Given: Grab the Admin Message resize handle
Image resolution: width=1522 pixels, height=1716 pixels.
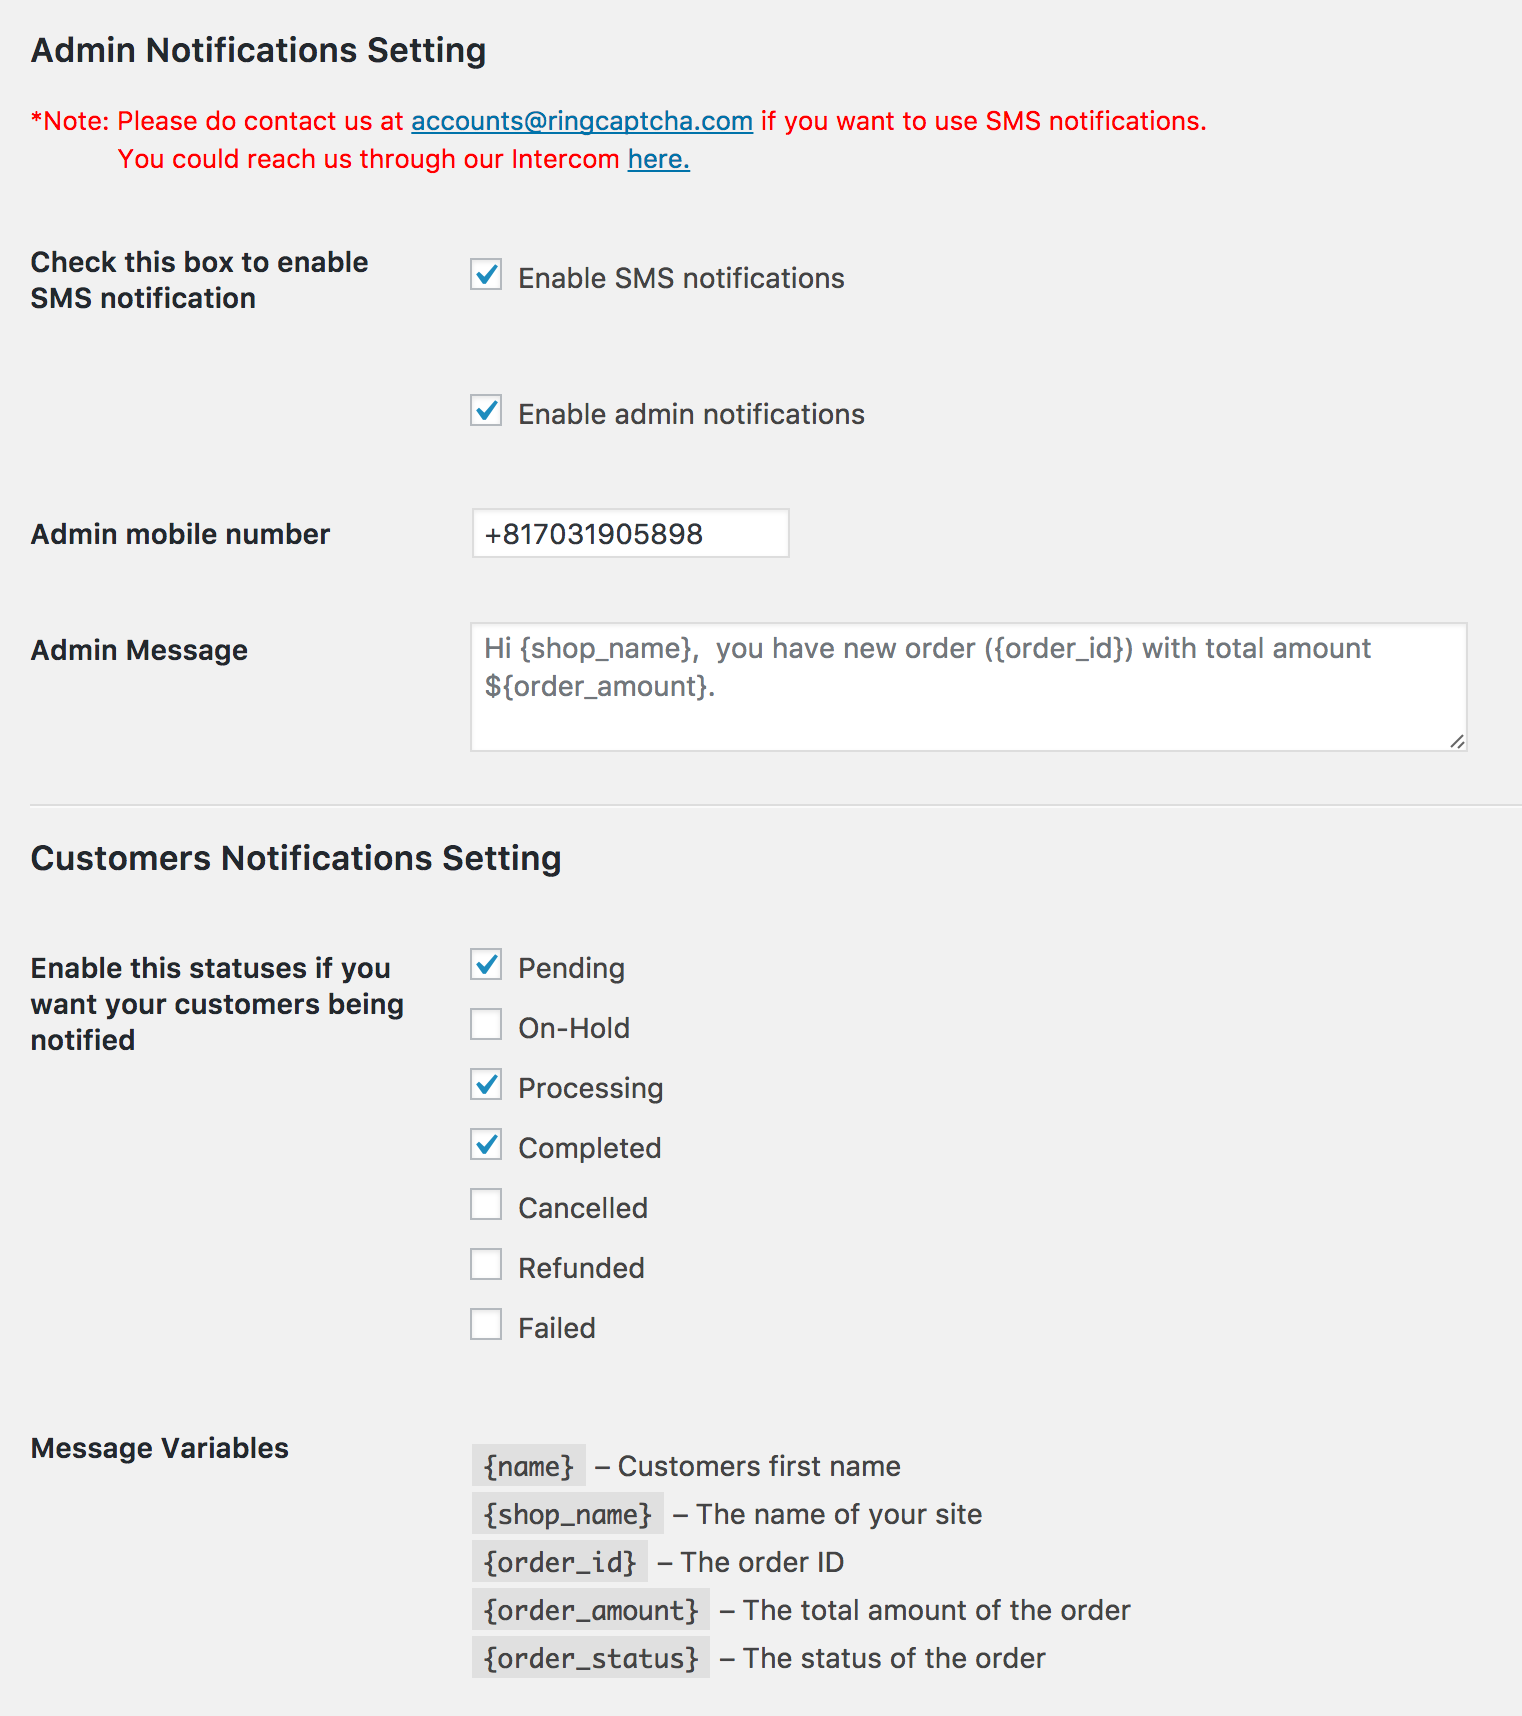Looking at the screenshot, I should pos(1457,741).
